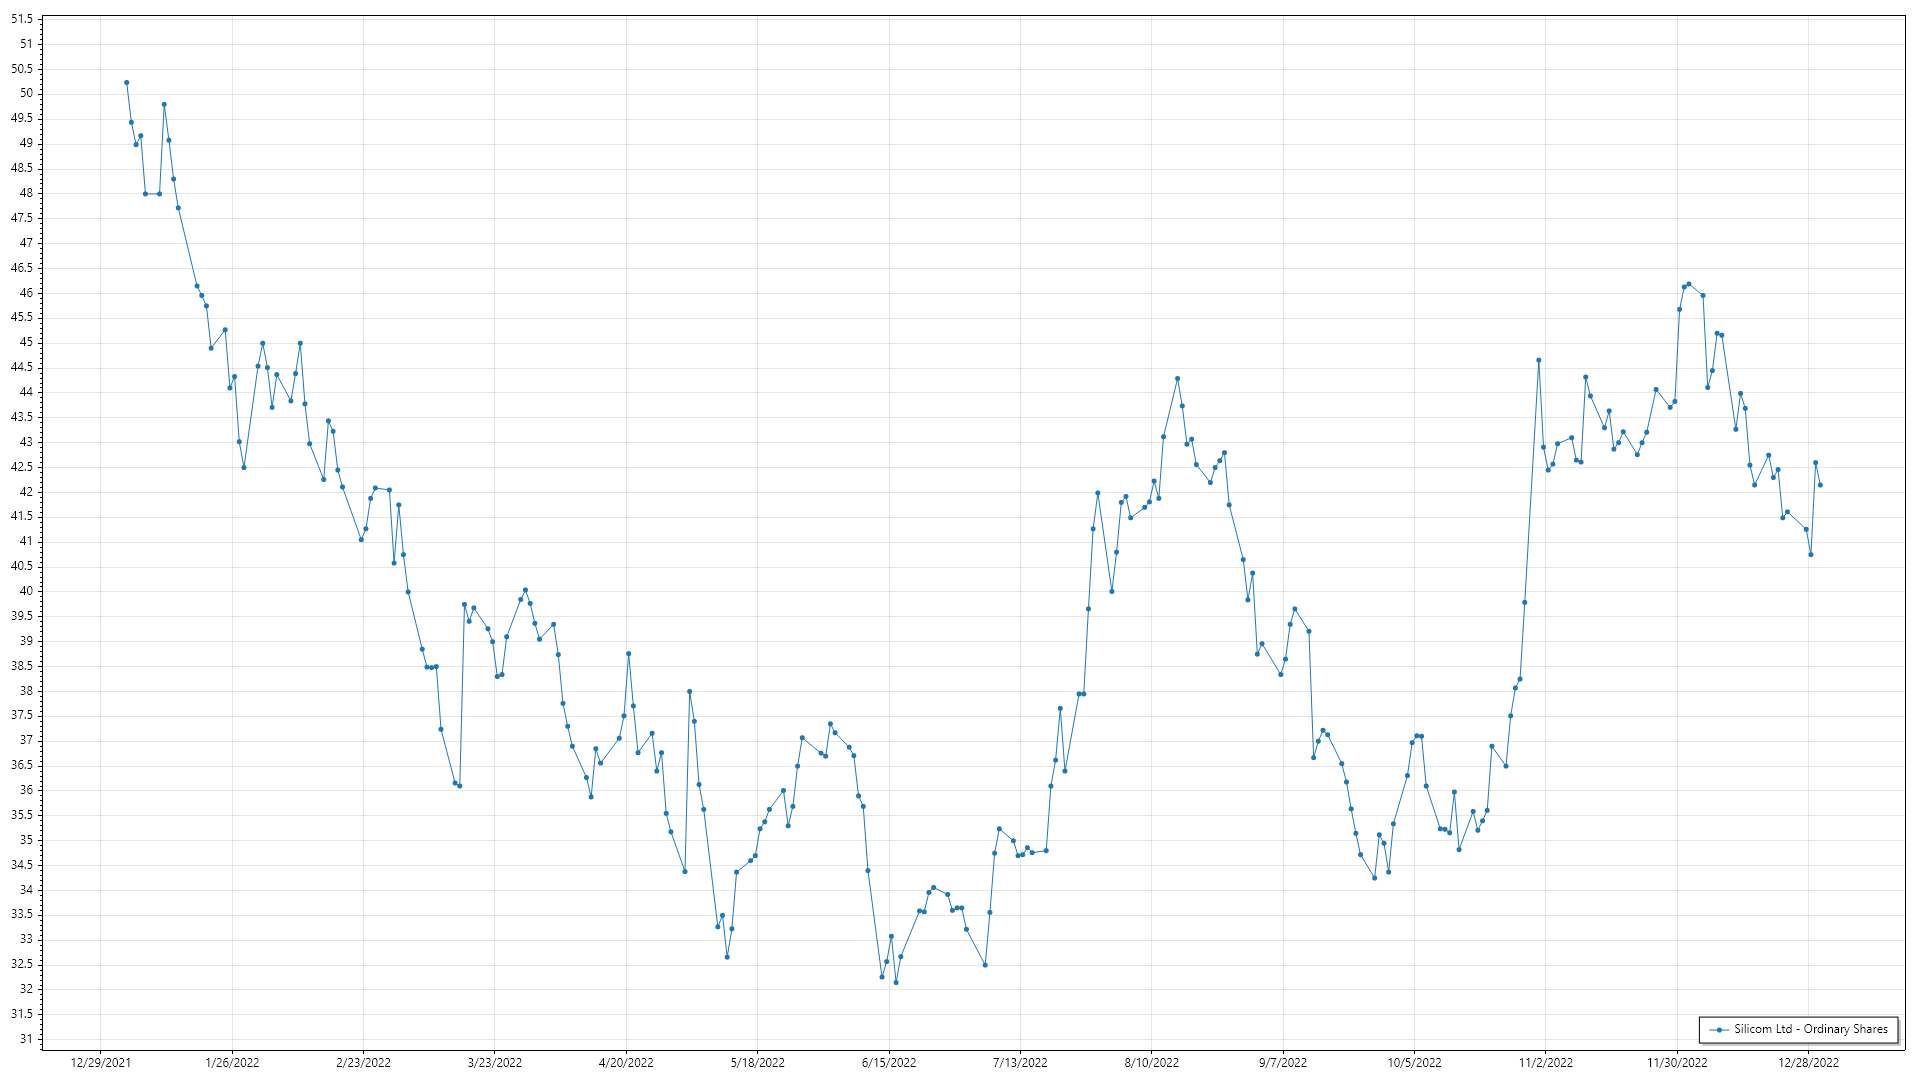This screenshot has height=1080, width=1920.
Task: Click the August peak data point near 44.3
Action: pos(1177,379)
